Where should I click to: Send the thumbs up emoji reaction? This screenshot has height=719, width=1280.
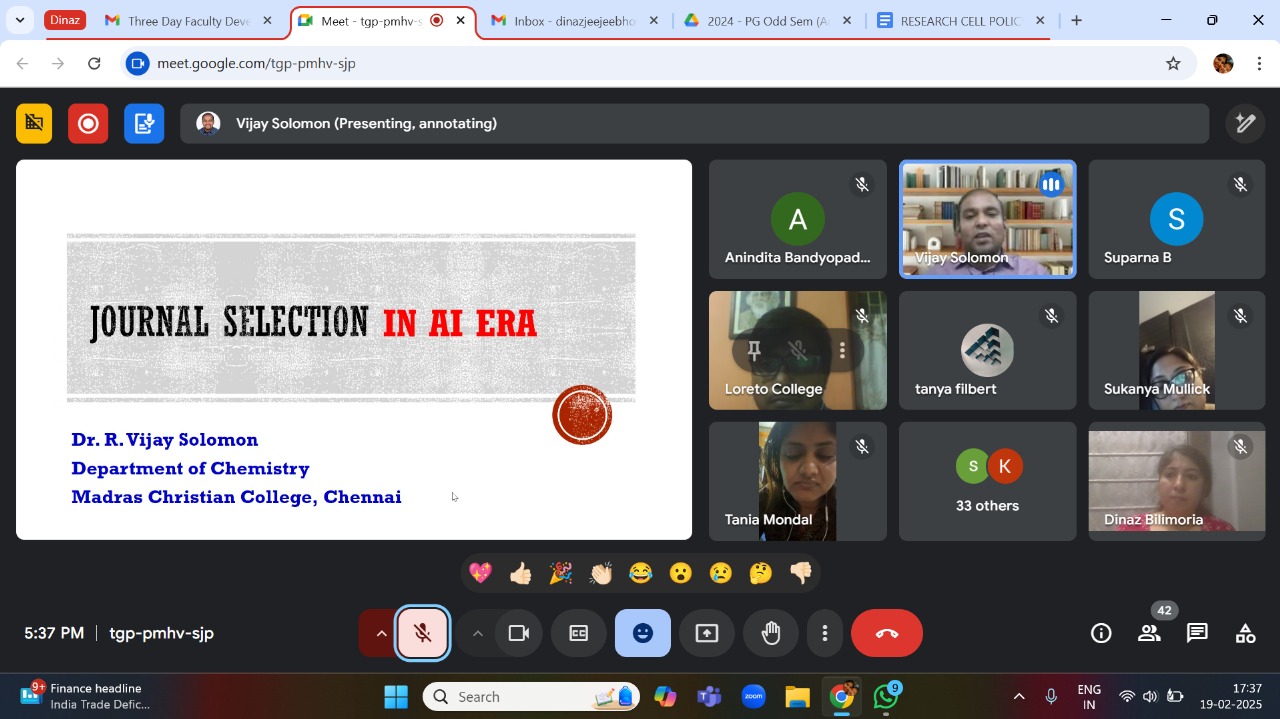coord(520,573)
